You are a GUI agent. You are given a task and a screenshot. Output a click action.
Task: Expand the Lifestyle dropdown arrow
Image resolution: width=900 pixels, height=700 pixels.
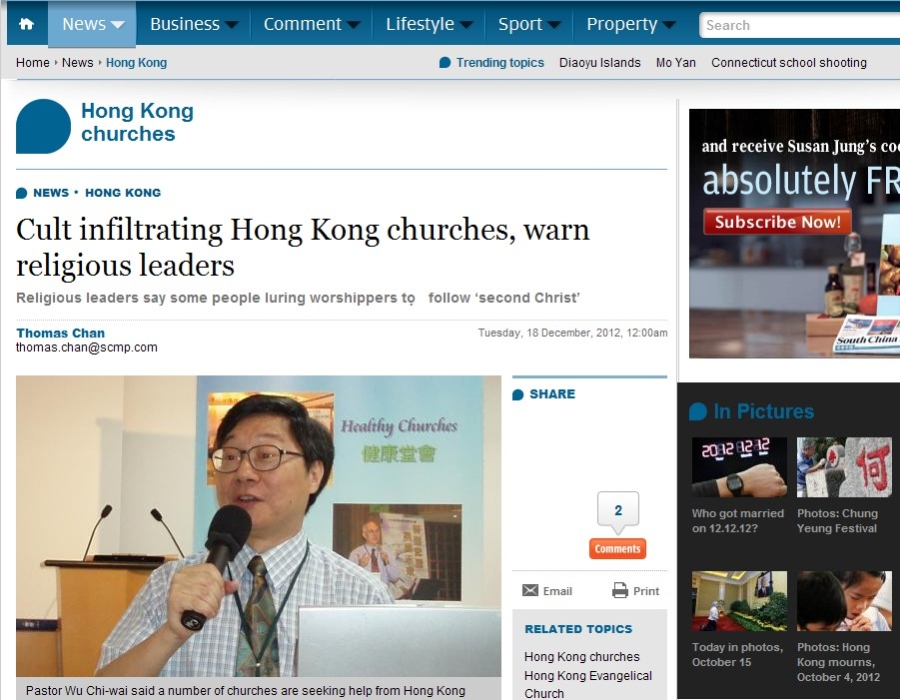[x=467, y=25]
